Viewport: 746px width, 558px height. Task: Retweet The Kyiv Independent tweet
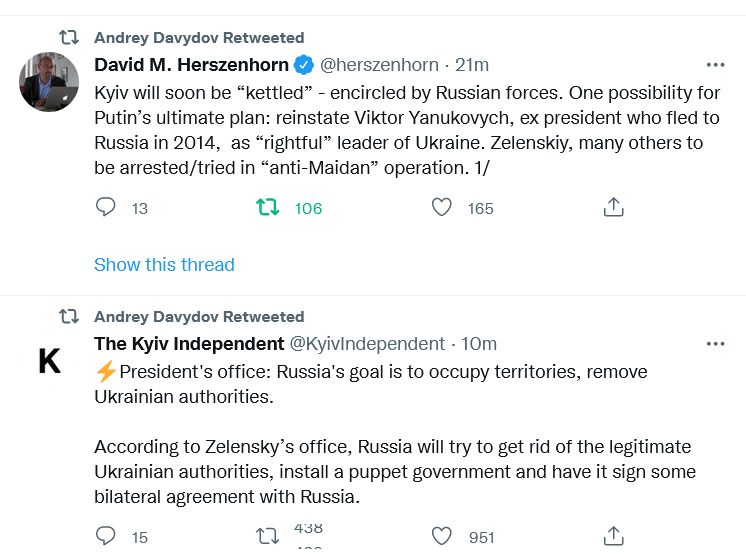268,536
